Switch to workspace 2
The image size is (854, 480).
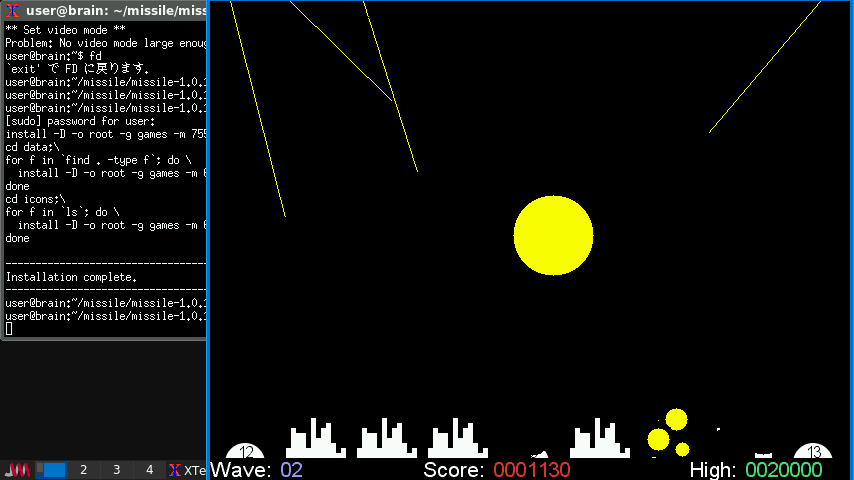pos(84,470)
